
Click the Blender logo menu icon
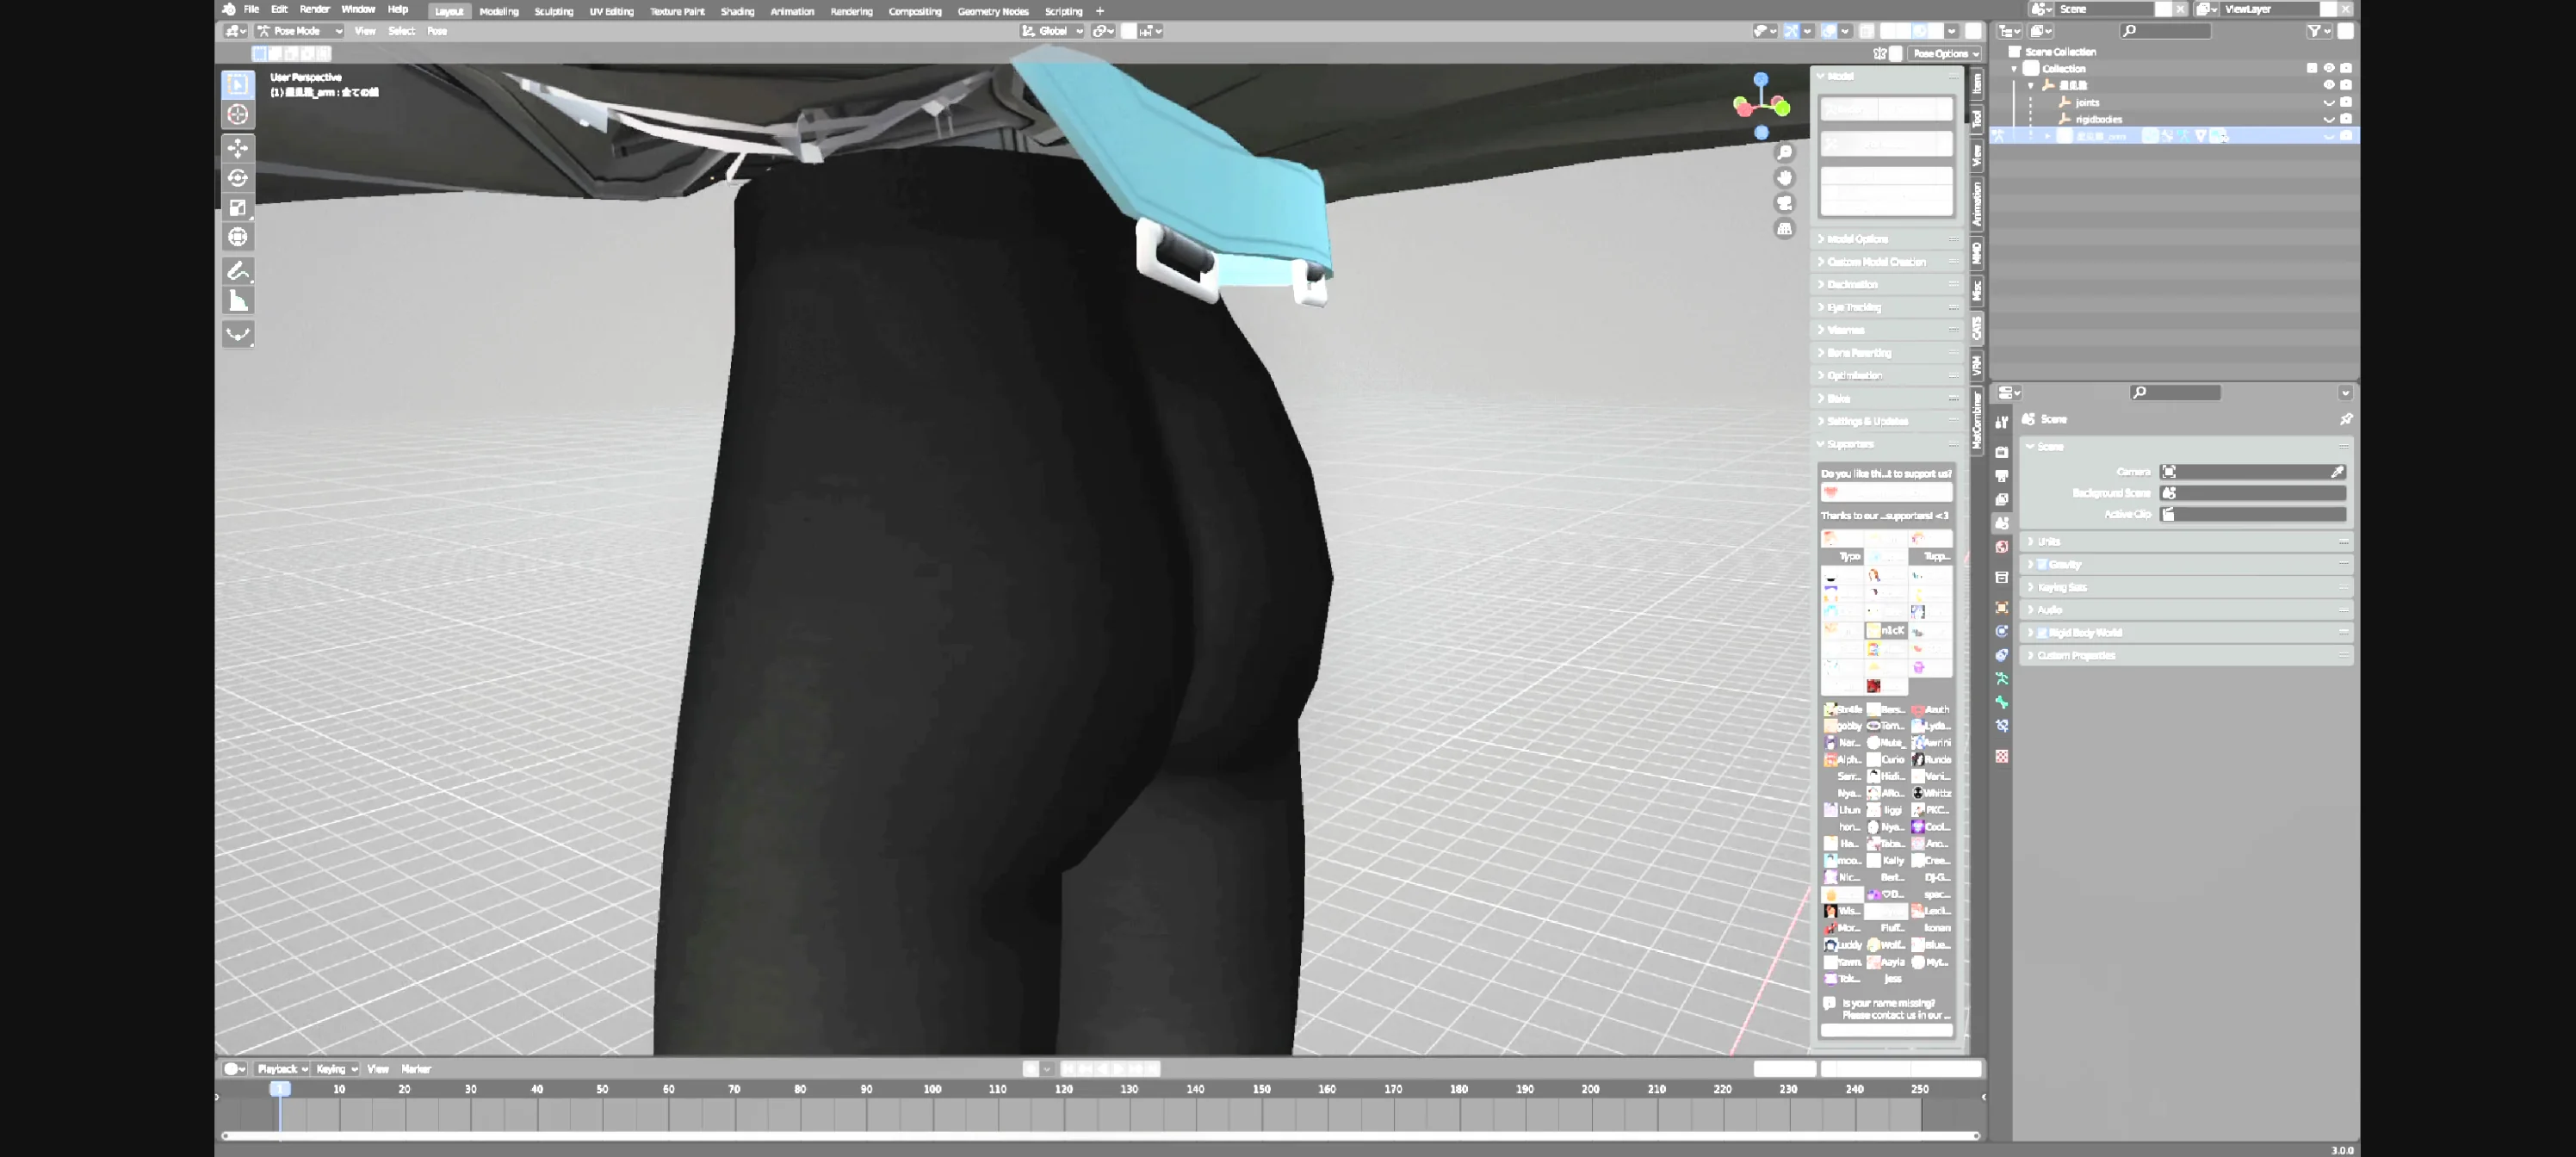point(229,9)
